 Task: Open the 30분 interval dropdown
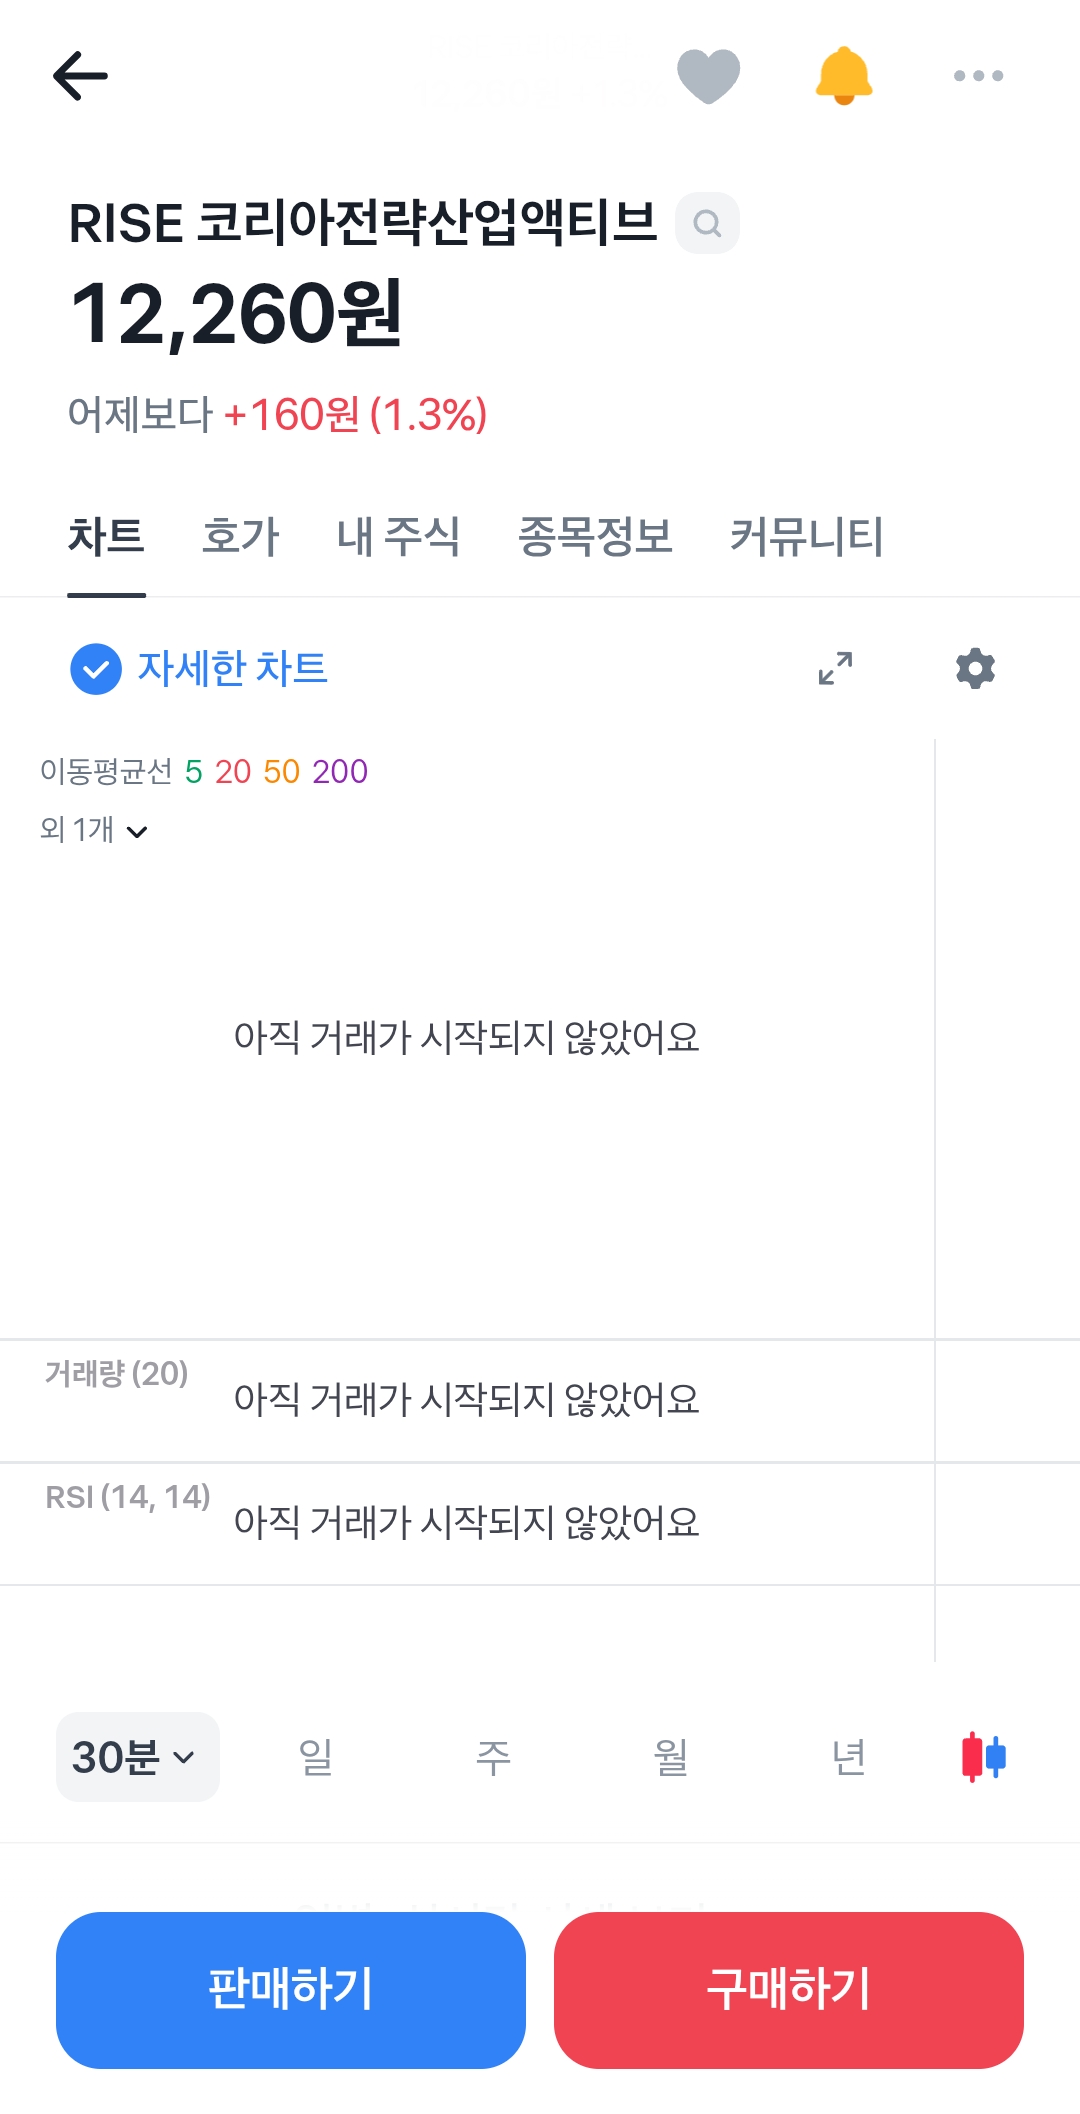point(137,1757)
